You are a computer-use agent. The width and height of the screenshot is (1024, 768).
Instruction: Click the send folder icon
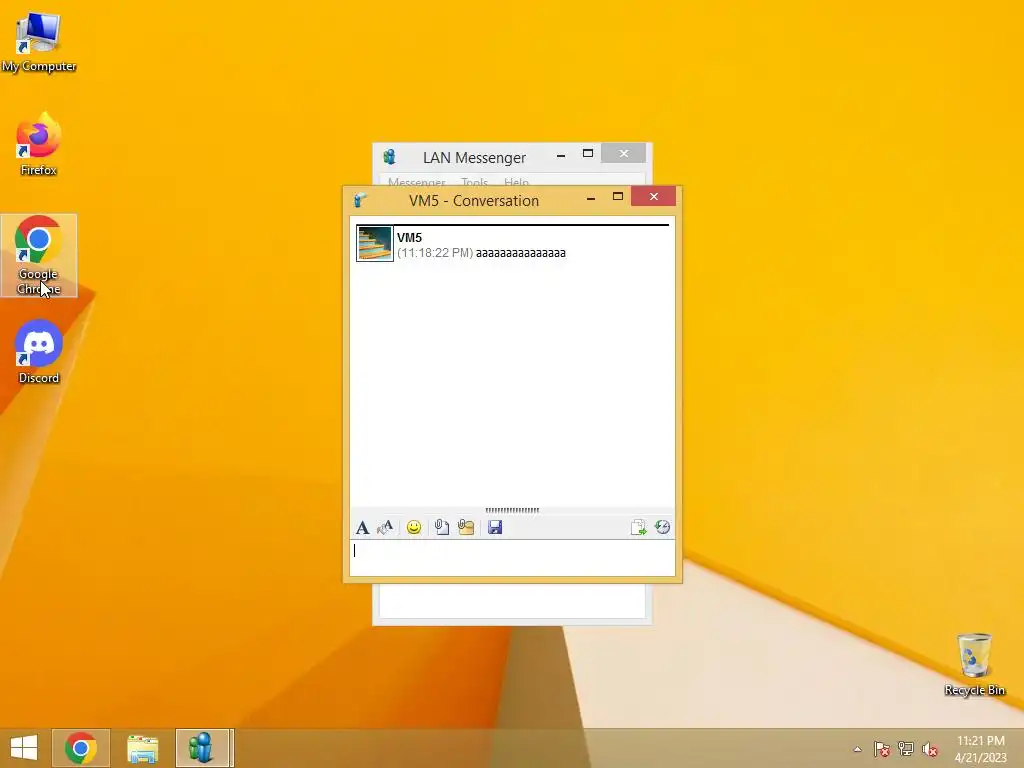466,527
